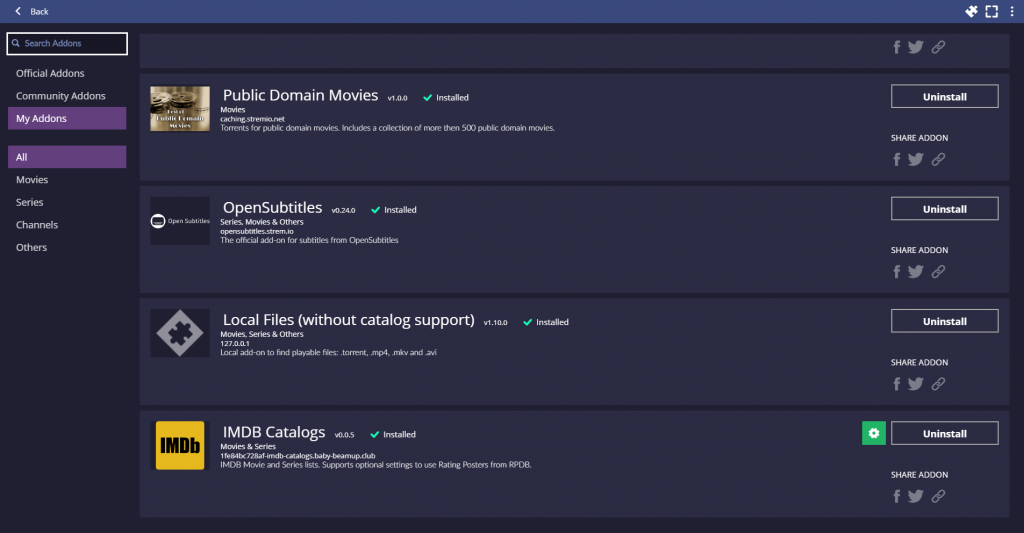
Task: Click OpenSubtitles logo thumbnail
Action: pyautogui.click(x=180, y=221)
